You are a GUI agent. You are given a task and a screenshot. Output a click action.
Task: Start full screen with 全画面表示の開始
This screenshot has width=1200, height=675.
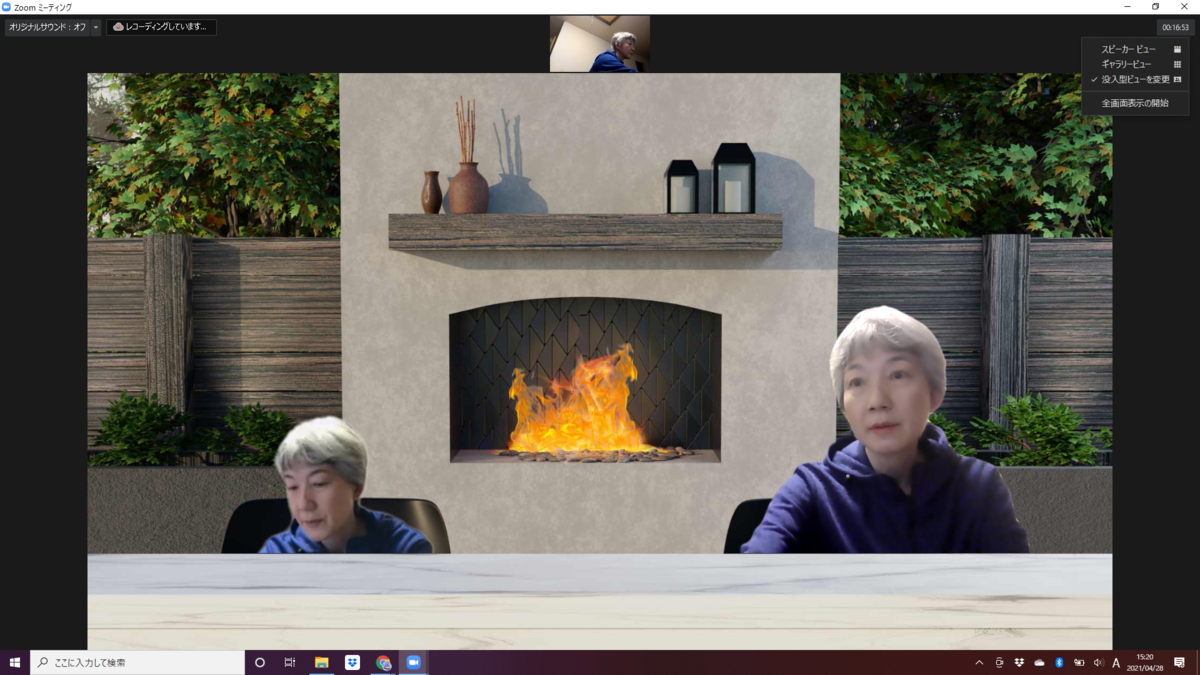pos(1135,103)
